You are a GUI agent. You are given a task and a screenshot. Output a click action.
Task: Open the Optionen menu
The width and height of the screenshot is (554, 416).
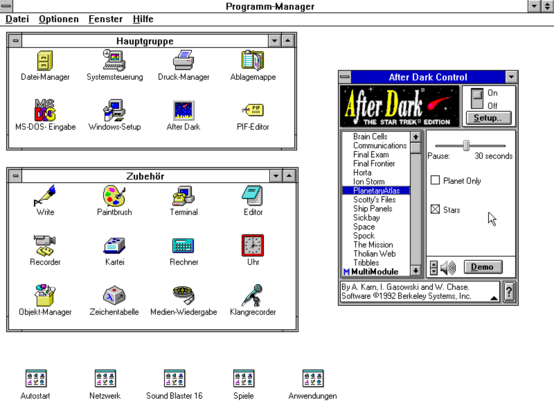[x=59, y=19]
